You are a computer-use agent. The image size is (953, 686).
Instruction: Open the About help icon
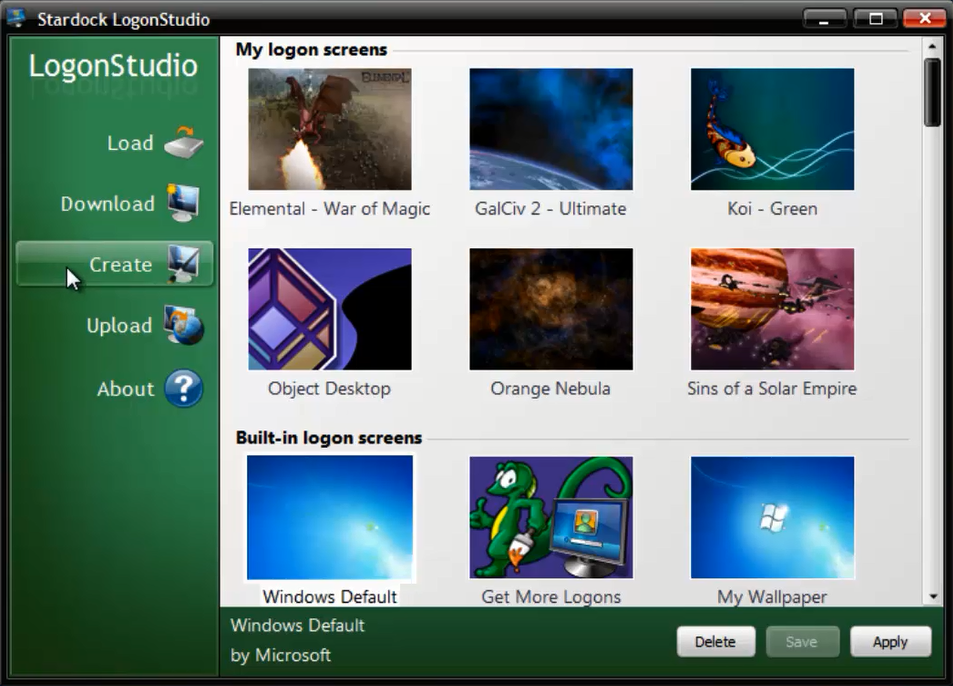[x=184, y=389]
